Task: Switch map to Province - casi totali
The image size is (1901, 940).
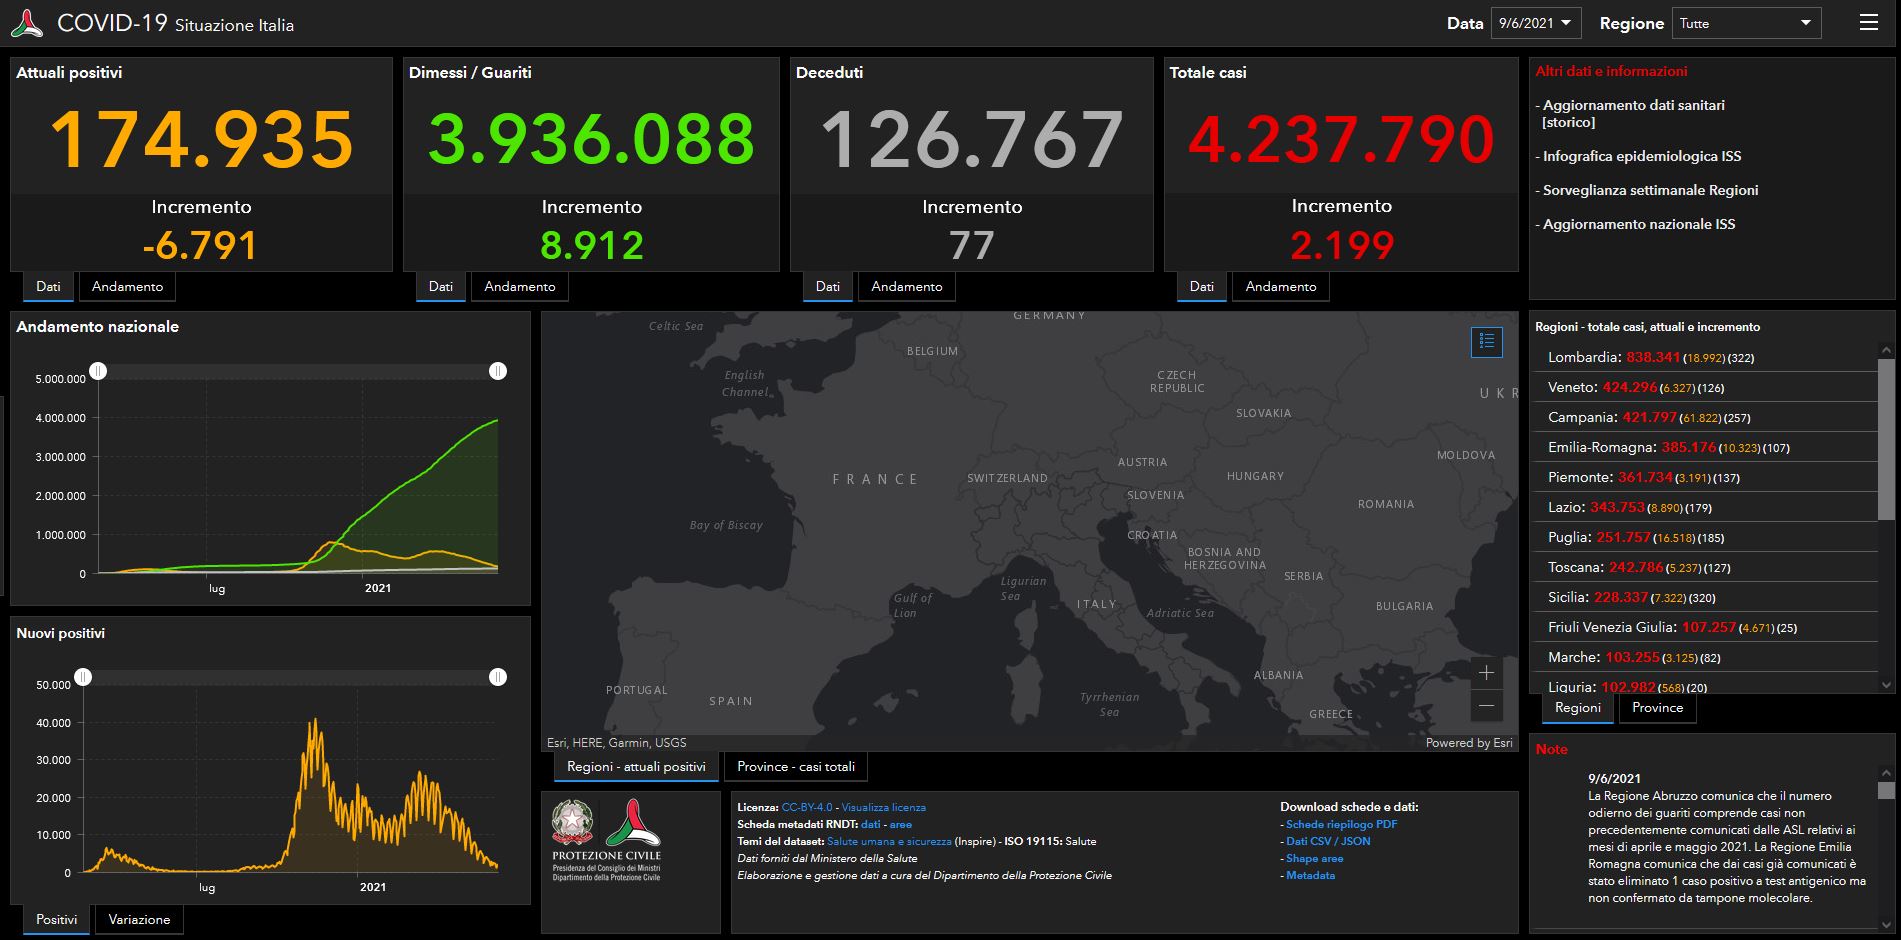Action: click(x=796, y=767)
